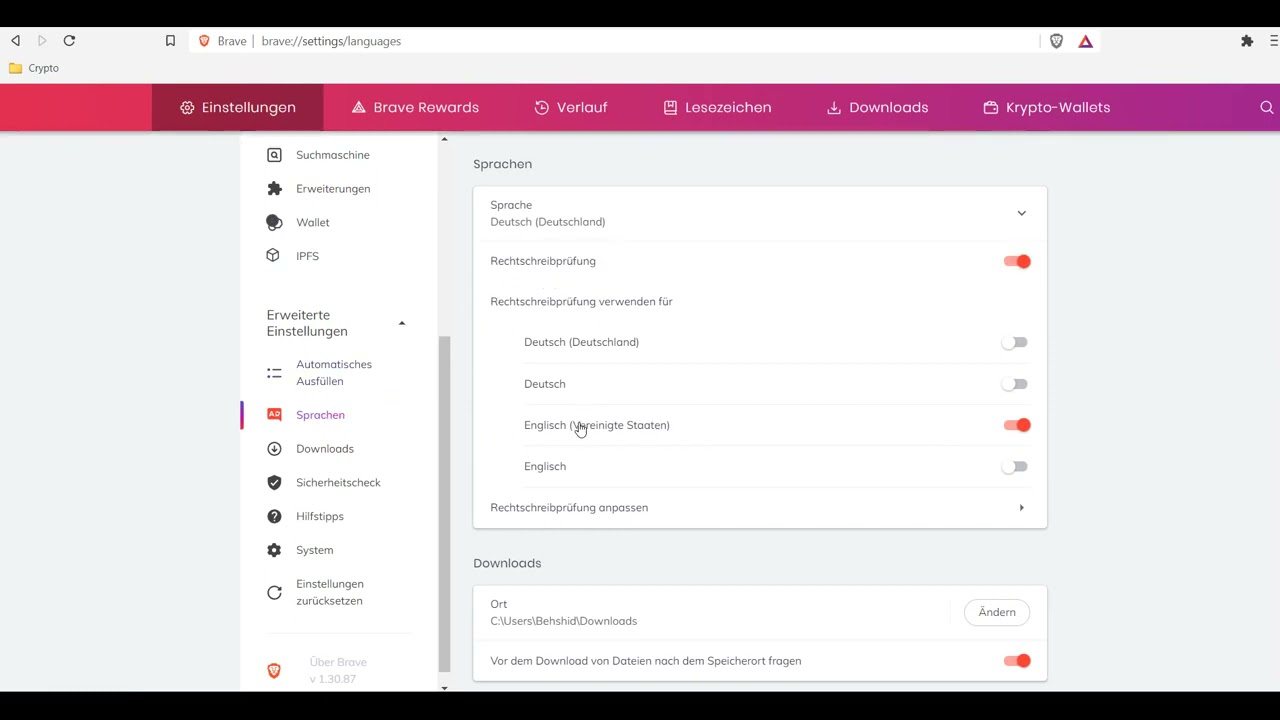Enable the Englisch spell check toggle

[x=1015, y=467]
